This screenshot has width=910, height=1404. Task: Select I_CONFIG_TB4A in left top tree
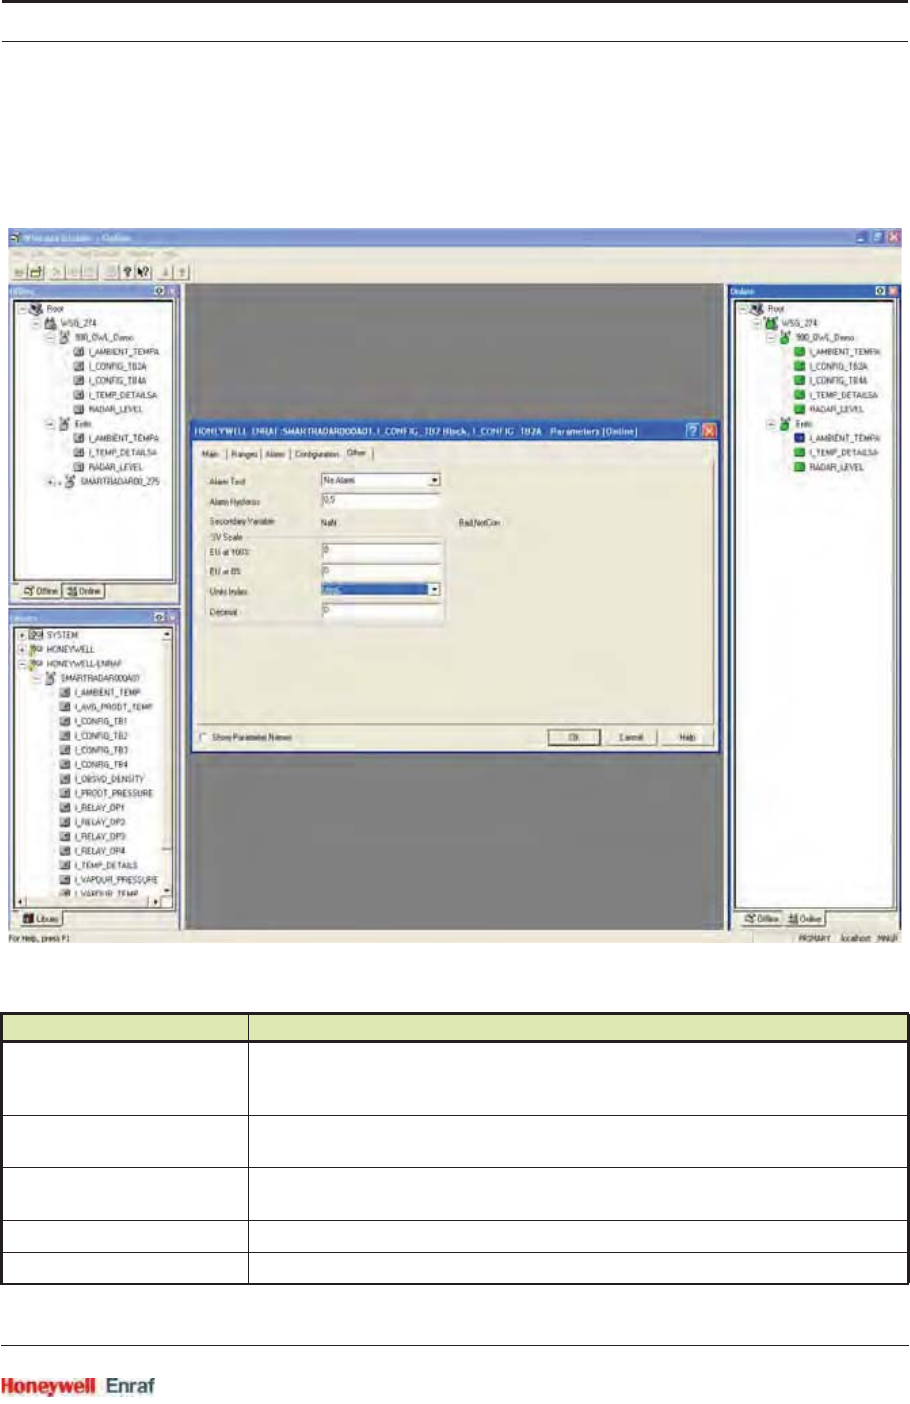click(x=117, y=381)
